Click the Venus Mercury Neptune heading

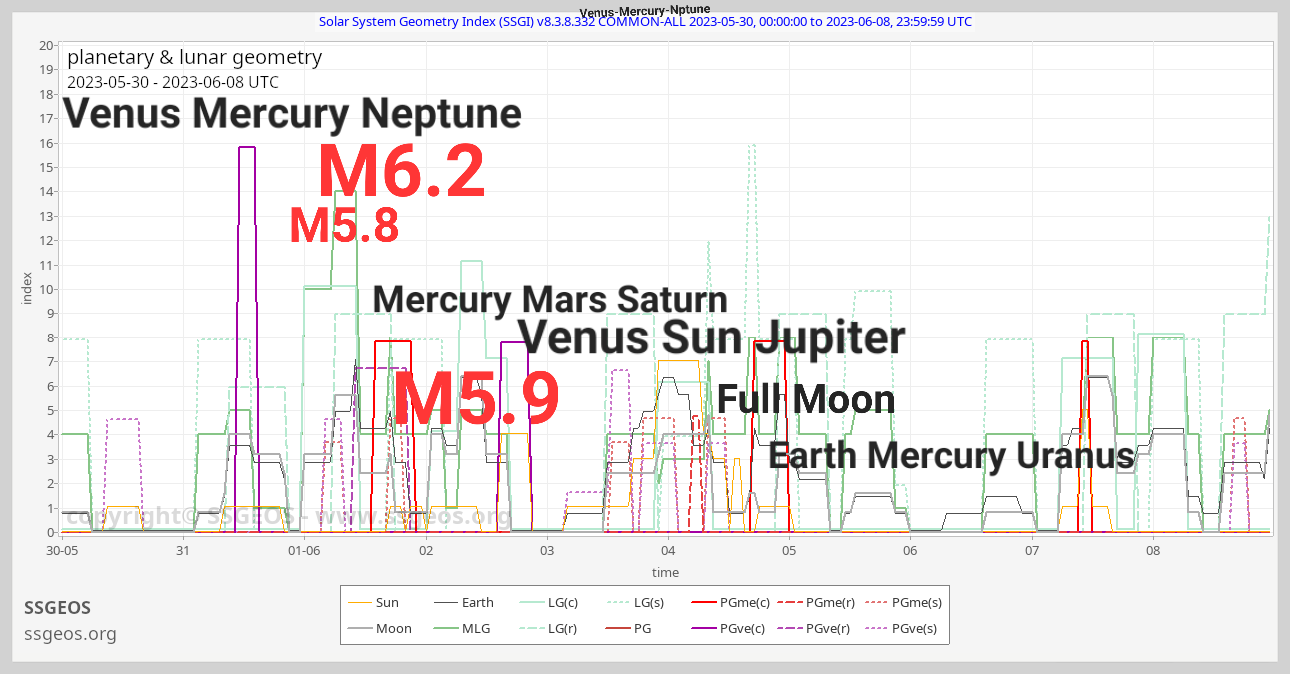tap(292, 114)
